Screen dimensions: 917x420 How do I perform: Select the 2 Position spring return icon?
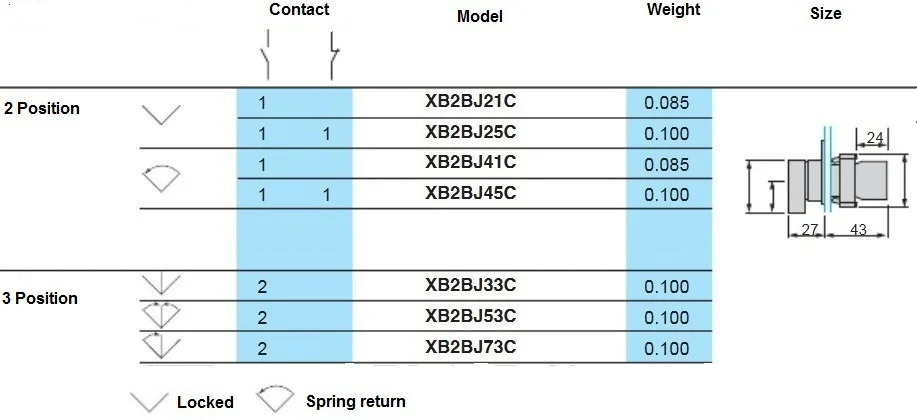(161, 178)
